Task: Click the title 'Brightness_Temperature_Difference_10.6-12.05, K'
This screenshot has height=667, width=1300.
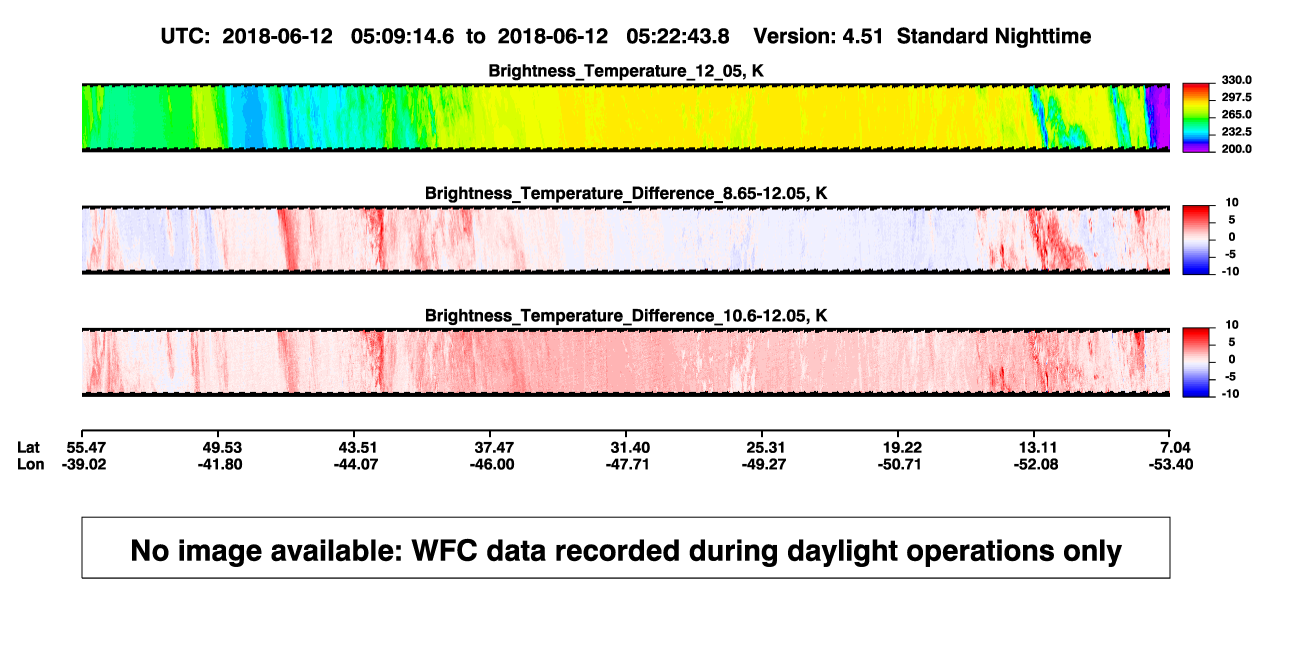Action: click(x=626, y=316)
